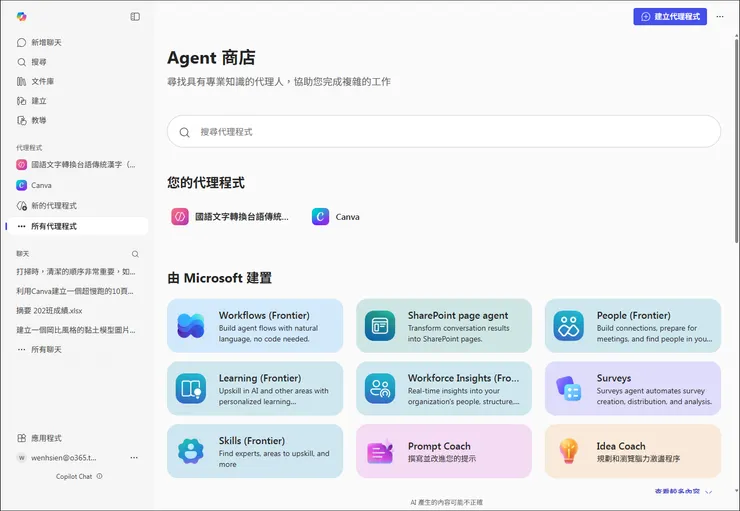
Task: Open Skills (Frontier) agent card
Action: pos(255,451)
